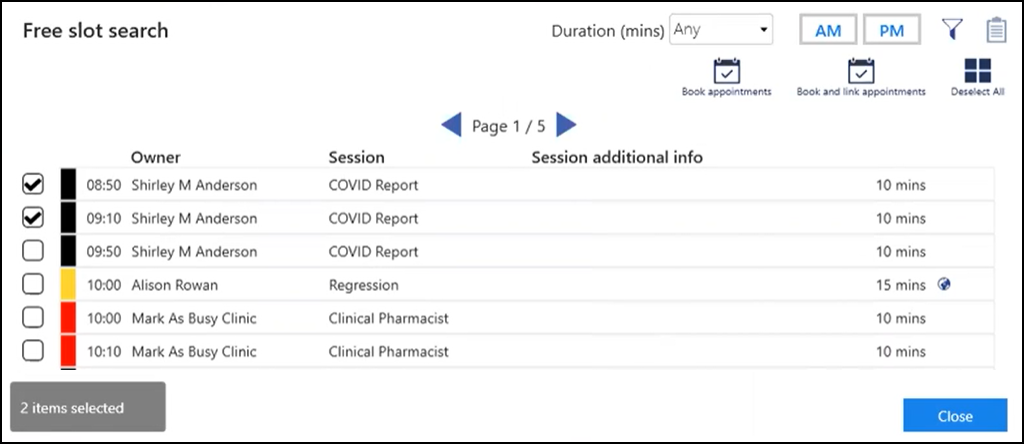
Task: Open the Duration (mins) dropdown
Action: pos(721,30)
